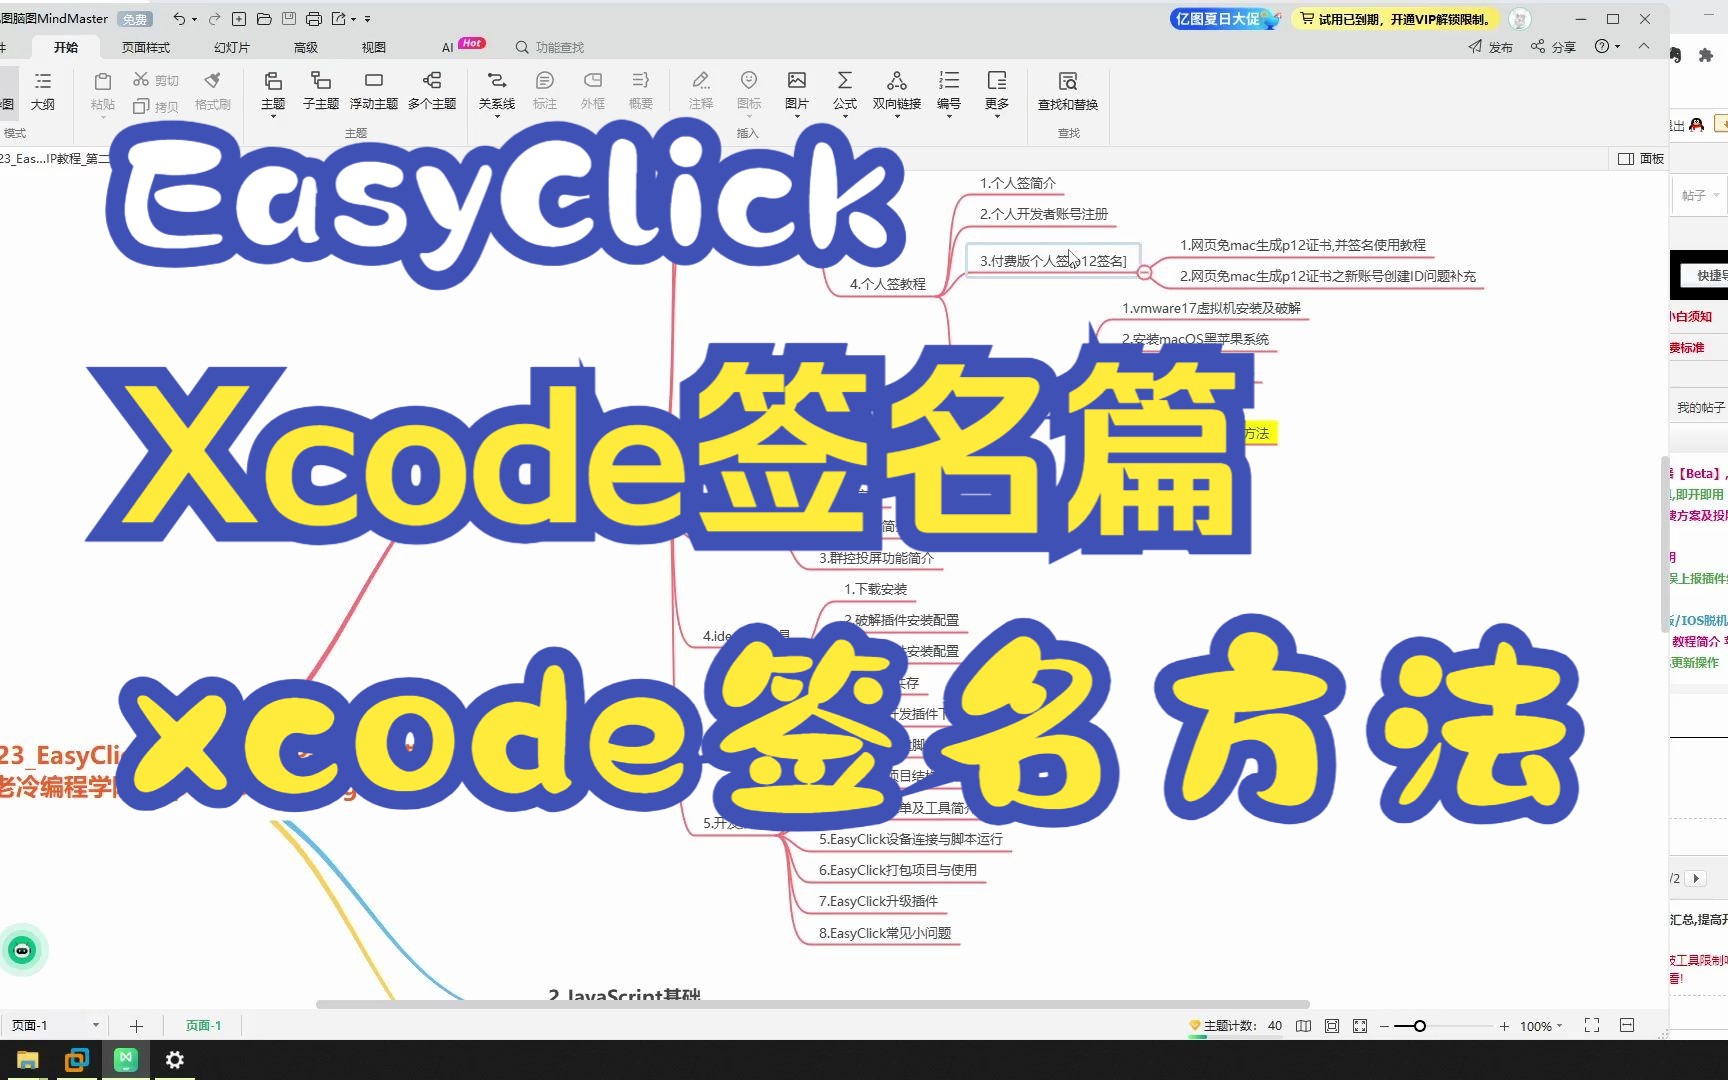Click the fullscreen icon in status bar
Screen dimensions: 1728x1080
pyautogui.click(x=1592, y=1026)
